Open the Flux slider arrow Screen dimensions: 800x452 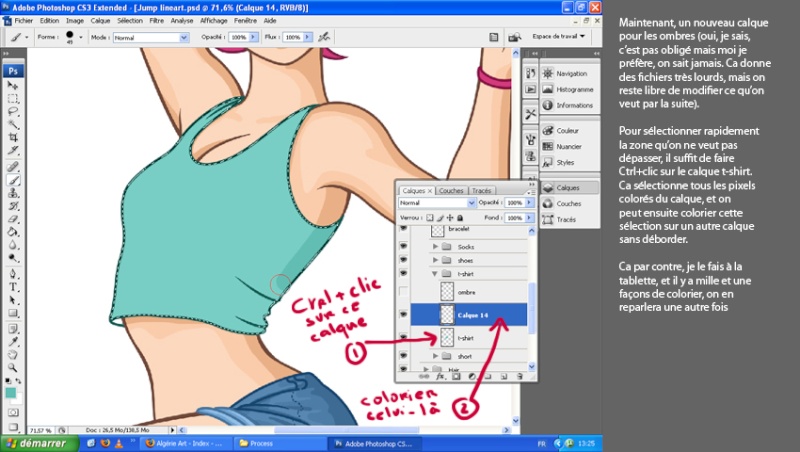pos(308,37)
